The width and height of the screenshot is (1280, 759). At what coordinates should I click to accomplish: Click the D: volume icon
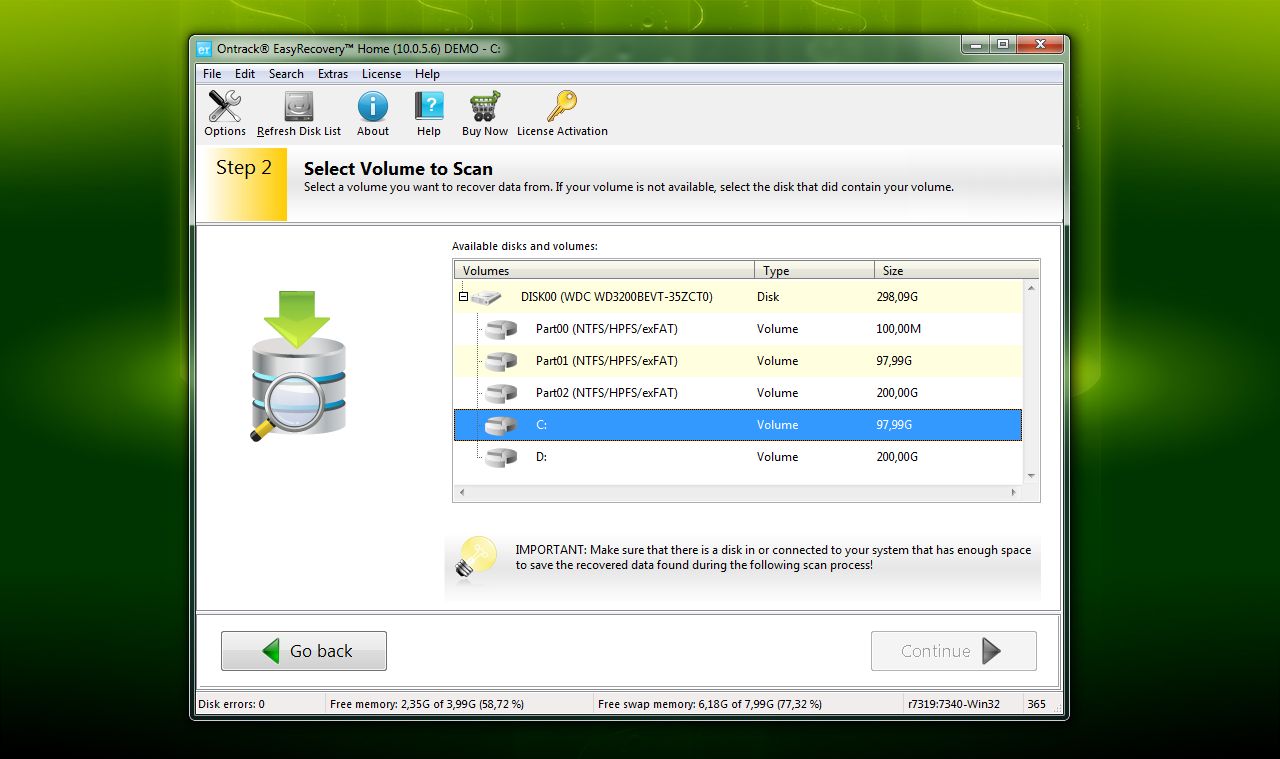coord(501,457)
